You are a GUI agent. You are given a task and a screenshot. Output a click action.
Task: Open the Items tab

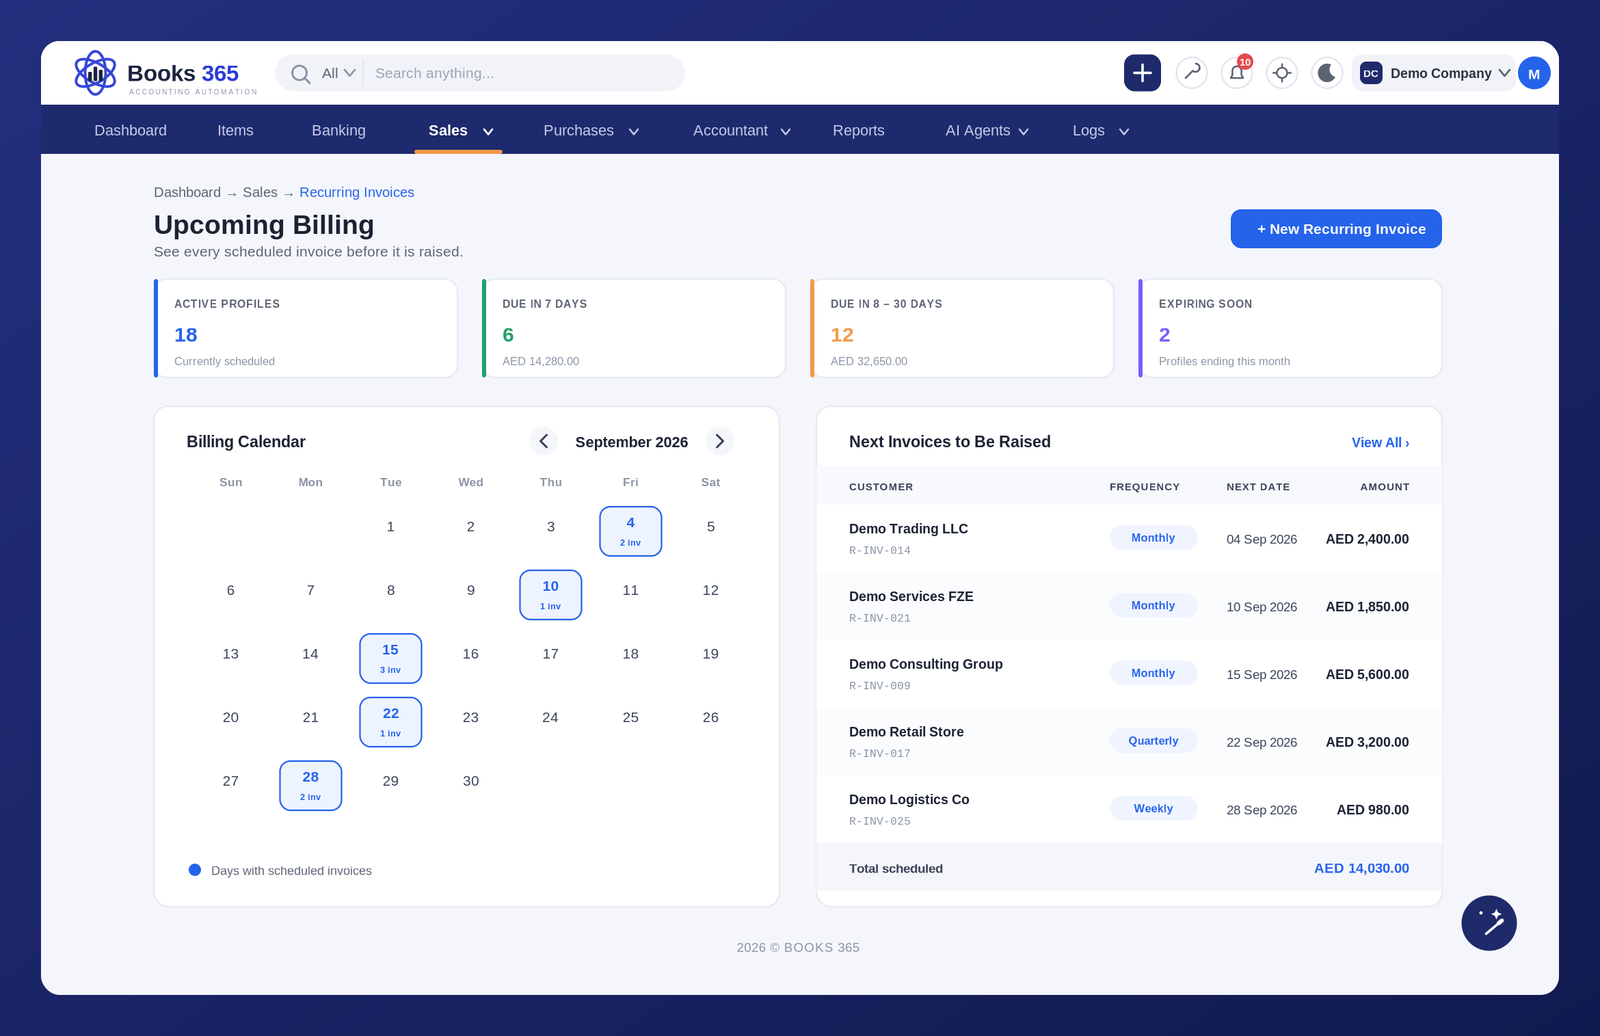(x=235, y=130)
